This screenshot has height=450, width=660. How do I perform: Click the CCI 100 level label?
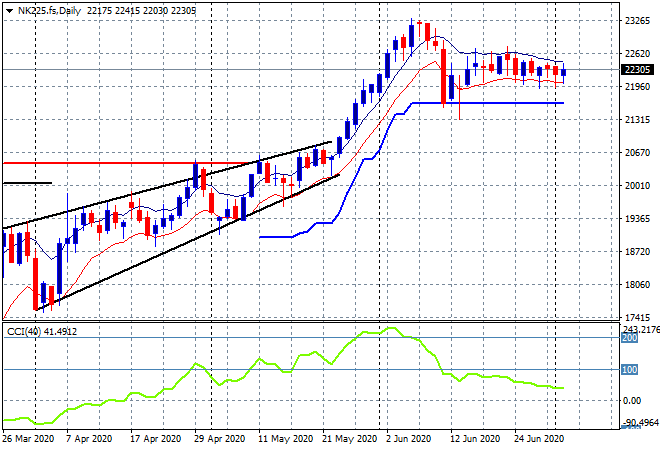(x=632, y=371)
